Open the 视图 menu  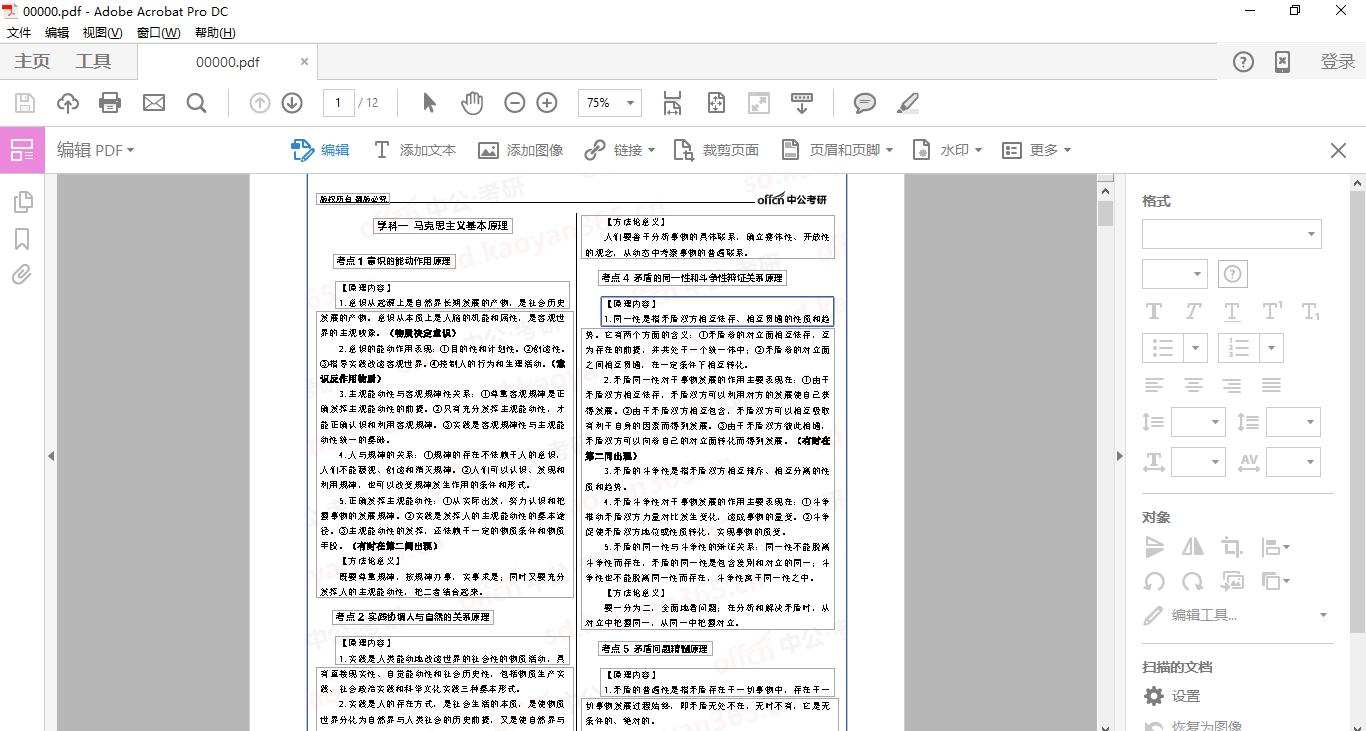pos(101,32)
